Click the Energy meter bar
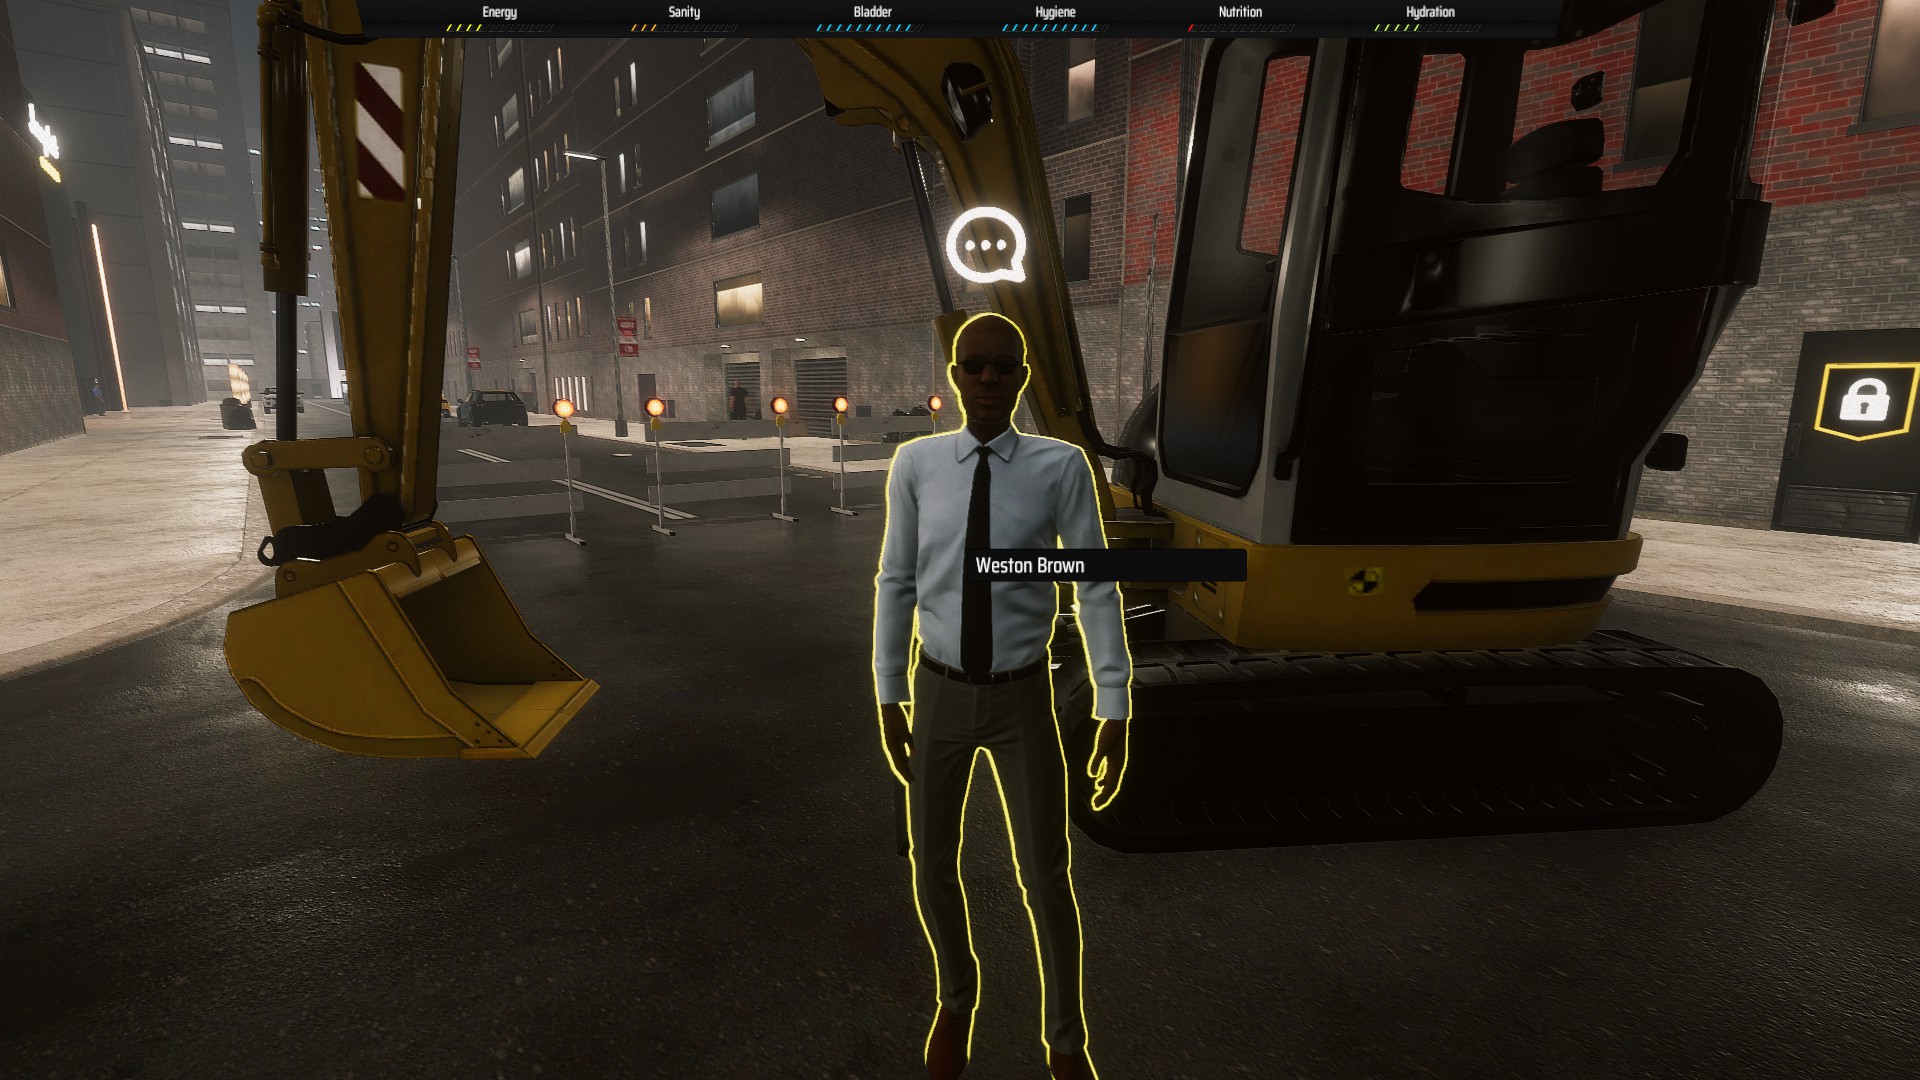Screen dimensions: 1920x1080 (499, 28)
